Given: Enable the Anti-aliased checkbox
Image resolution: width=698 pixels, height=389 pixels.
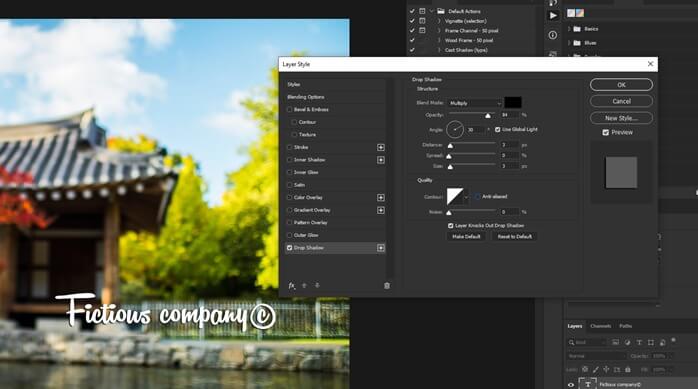Looking at the screenshot, I should click(x=478, y=196).
